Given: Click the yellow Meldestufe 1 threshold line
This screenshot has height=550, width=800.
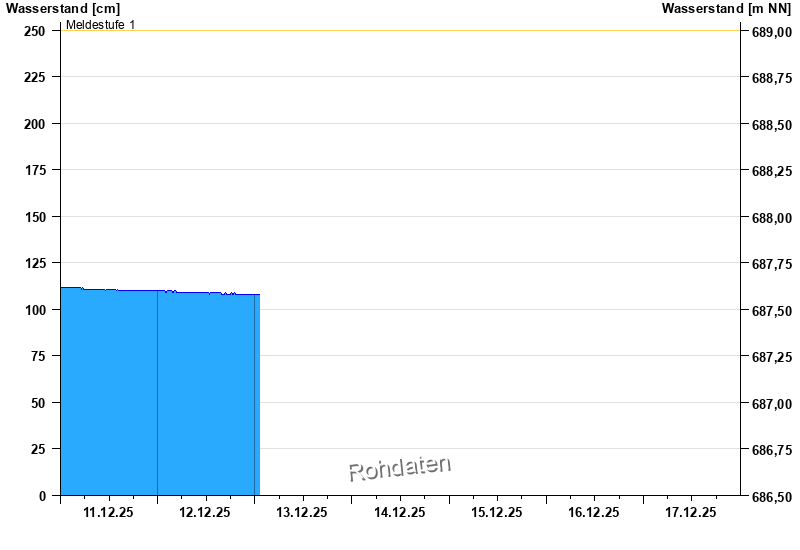Looking at the screenshot, I should (x=401, y=31).
